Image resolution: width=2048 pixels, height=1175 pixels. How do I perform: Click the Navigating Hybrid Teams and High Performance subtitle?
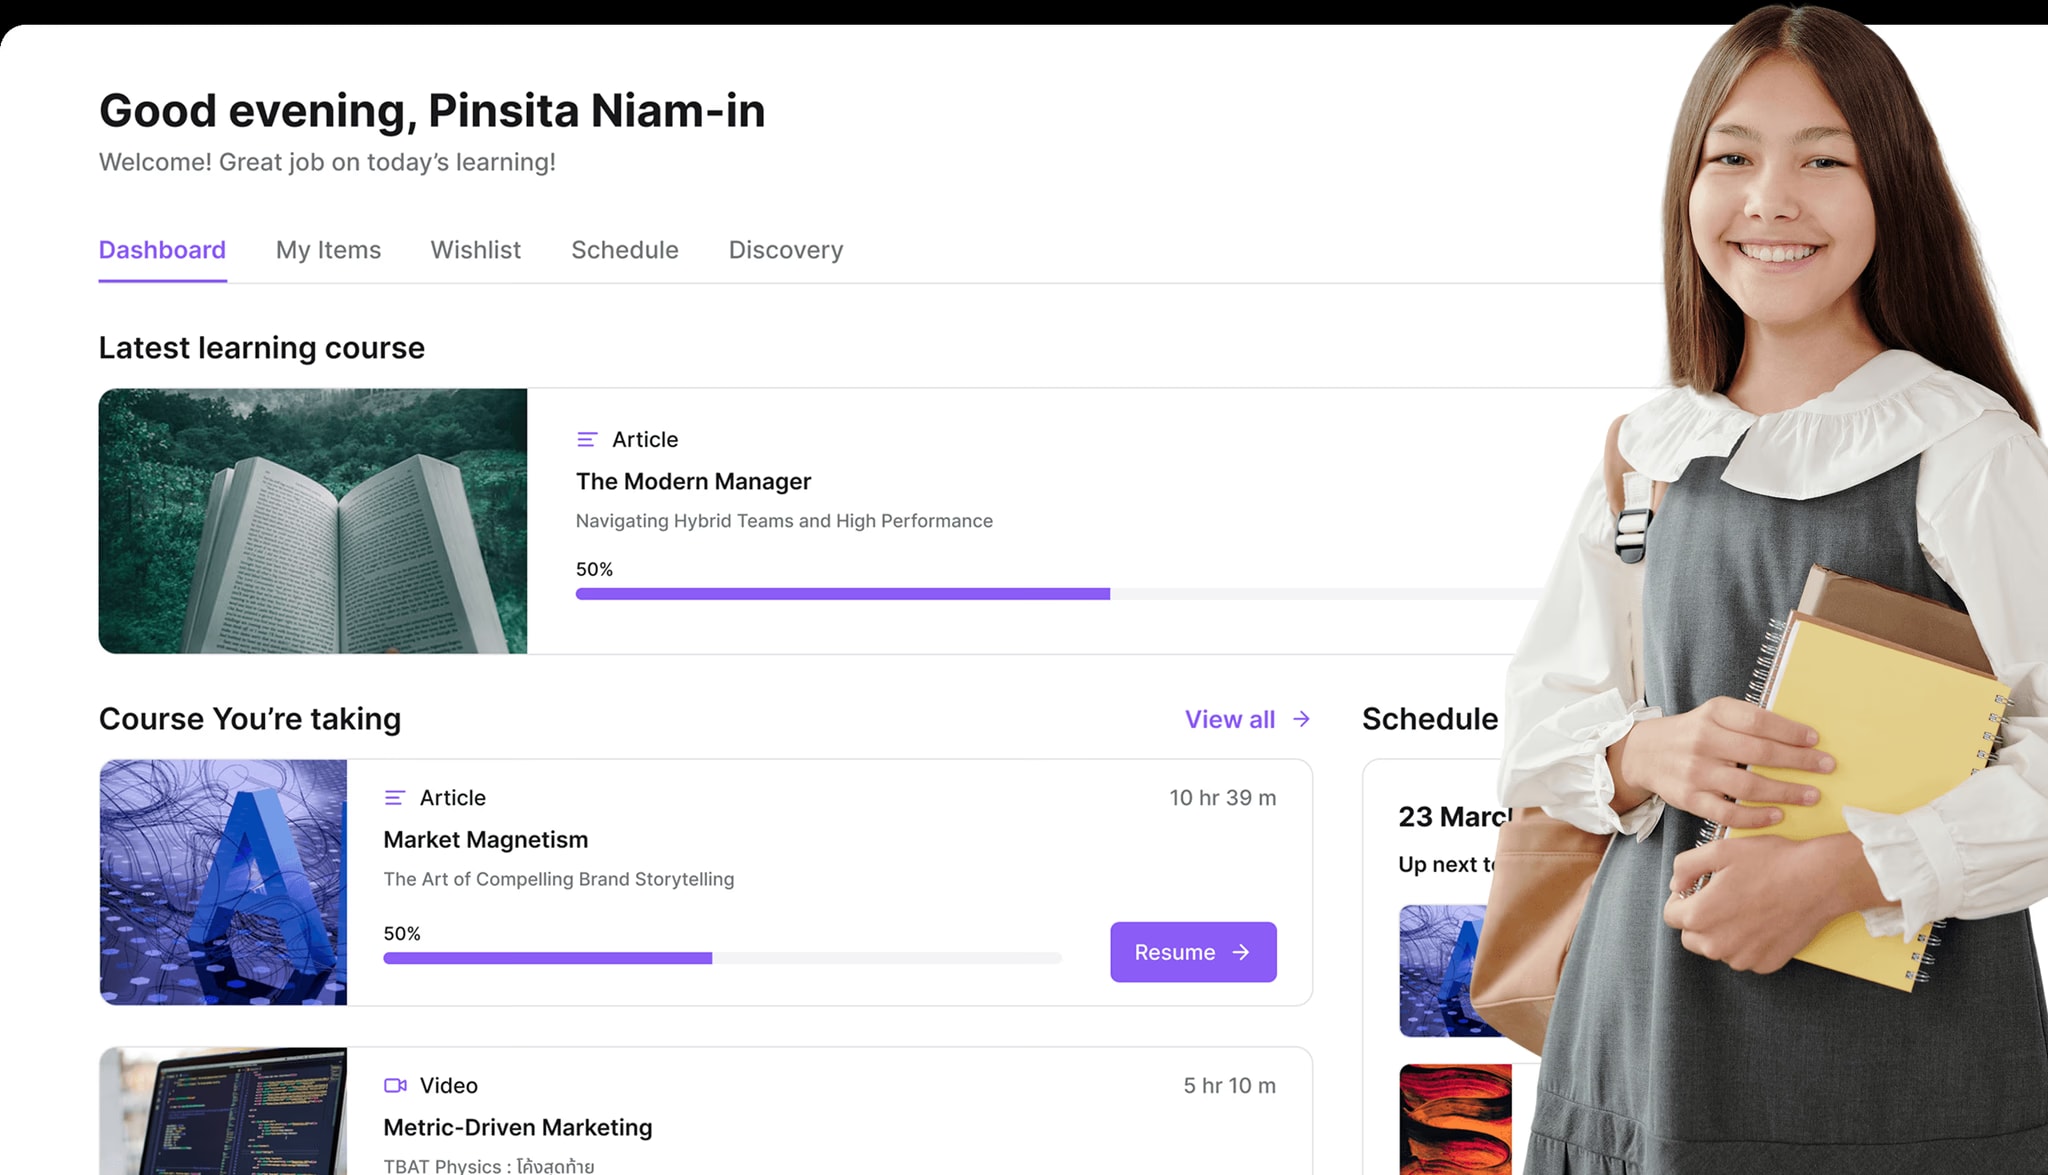[x=784, y=521]
